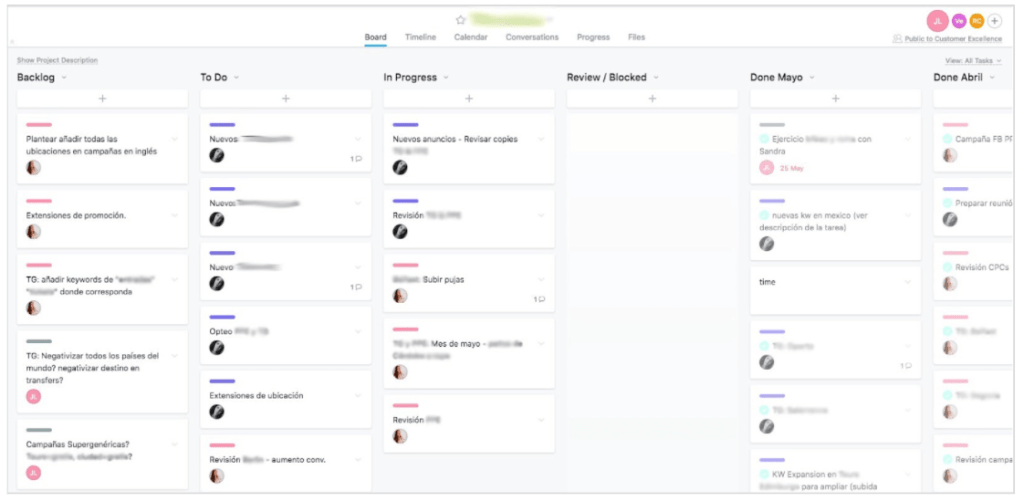Toggle completion check on nuevas kw en mexico
This screenshot has height=501, width=1024.
point(764,216)
